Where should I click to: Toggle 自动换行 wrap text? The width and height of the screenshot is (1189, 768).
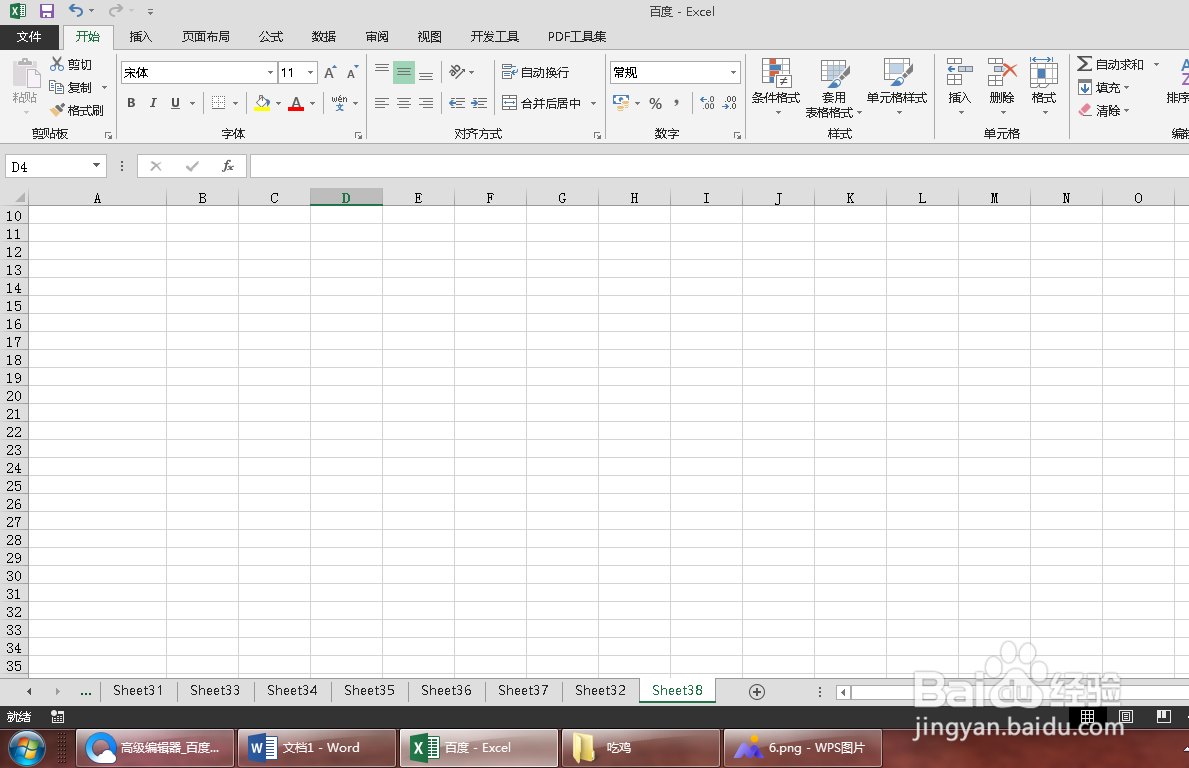click(x=535, y=73)
